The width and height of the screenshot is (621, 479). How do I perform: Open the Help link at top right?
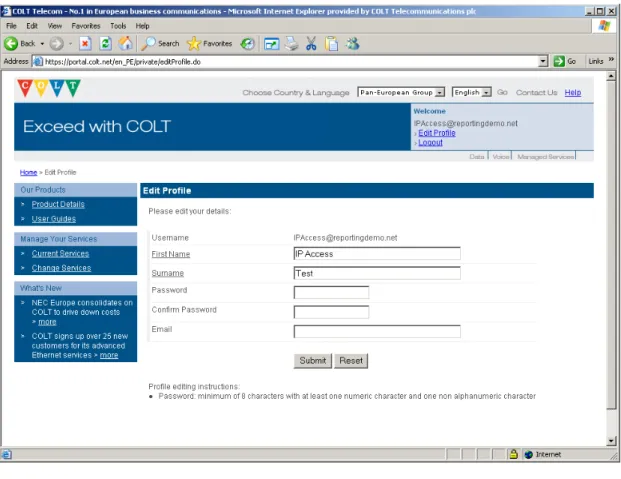pyautogui.click(x=573, y=93)
